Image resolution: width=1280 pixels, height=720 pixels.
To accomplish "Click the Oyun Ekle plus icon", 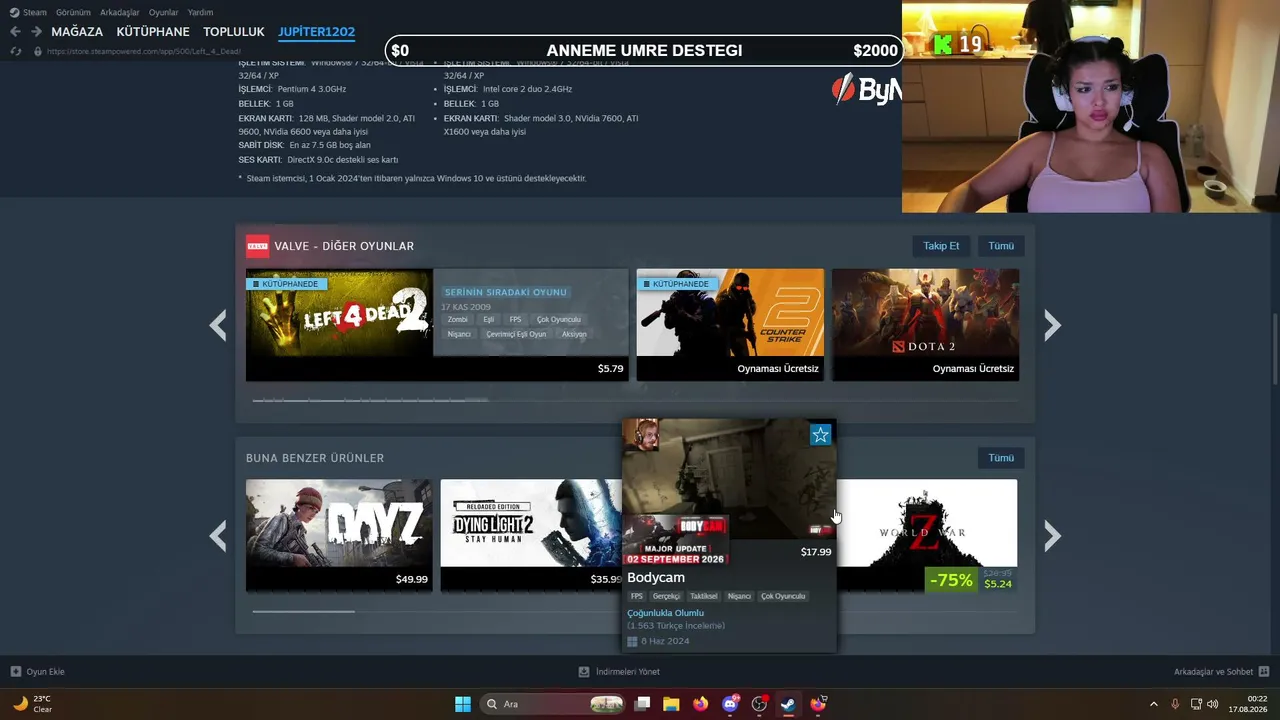I will click(16, 672).
